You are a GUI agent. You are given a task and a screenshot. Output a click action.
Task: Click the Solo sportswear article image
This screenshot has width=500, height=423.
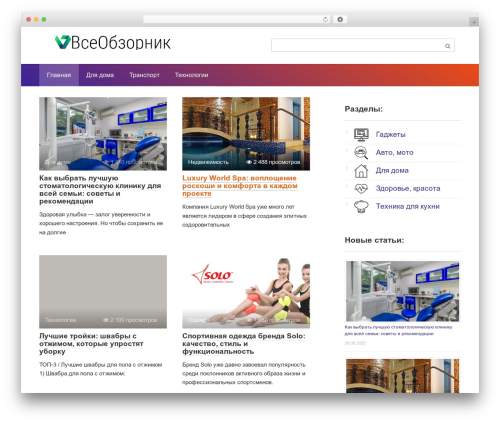pos(246,292)
